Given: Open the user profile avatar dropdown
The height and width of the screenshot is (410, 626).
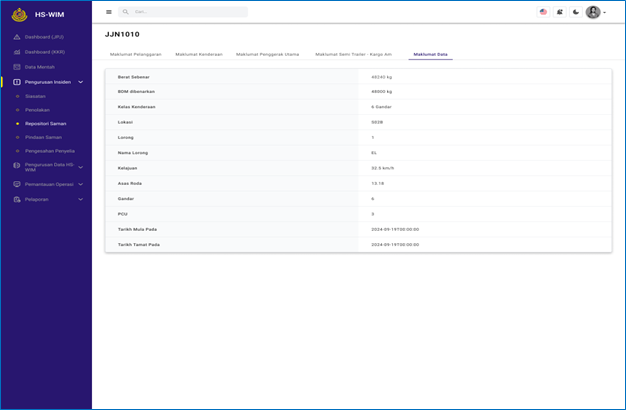Looking at the screenshot, I should point(594,12).
